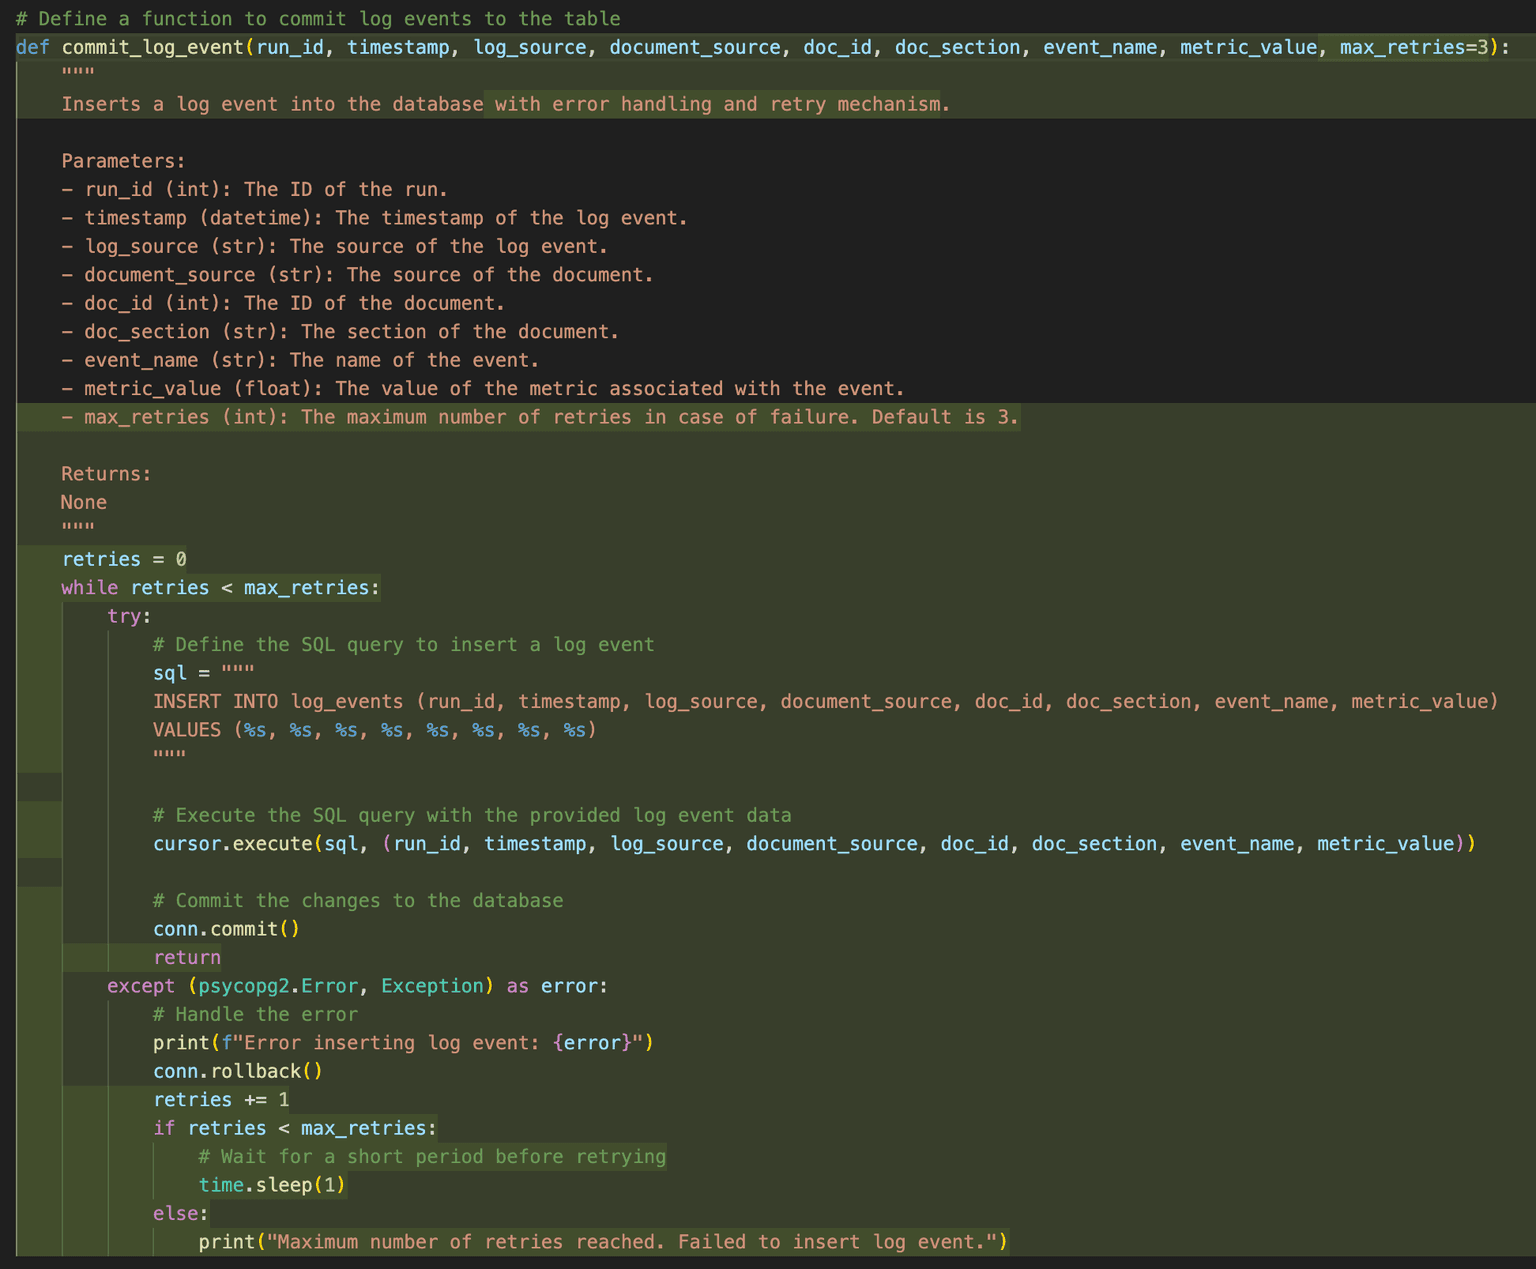Screen dimensions: 1536x1269
Task: Place the cursor on function name commit_log_event
Action: [153, 47]
